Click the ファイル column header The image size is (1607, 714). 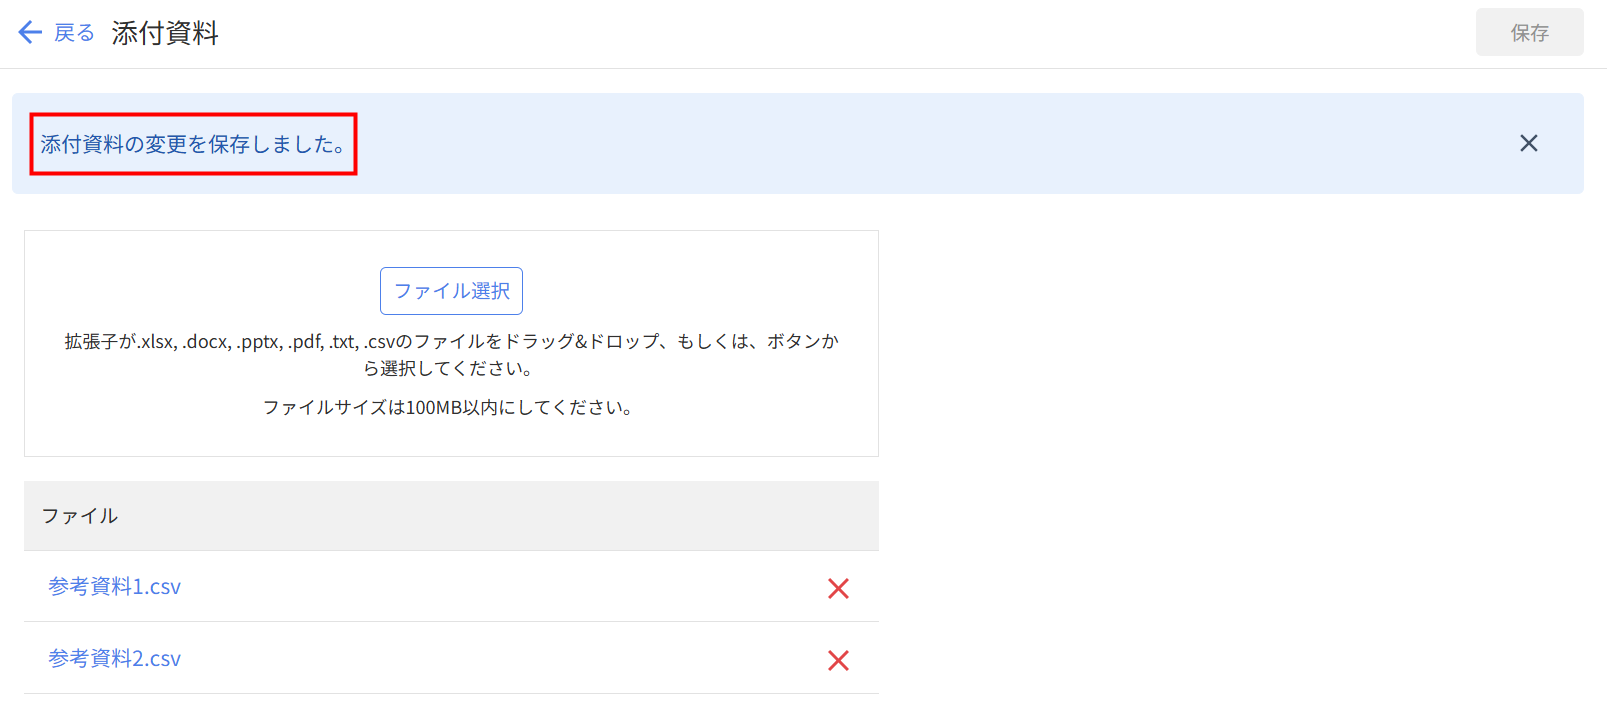[80, 516]
